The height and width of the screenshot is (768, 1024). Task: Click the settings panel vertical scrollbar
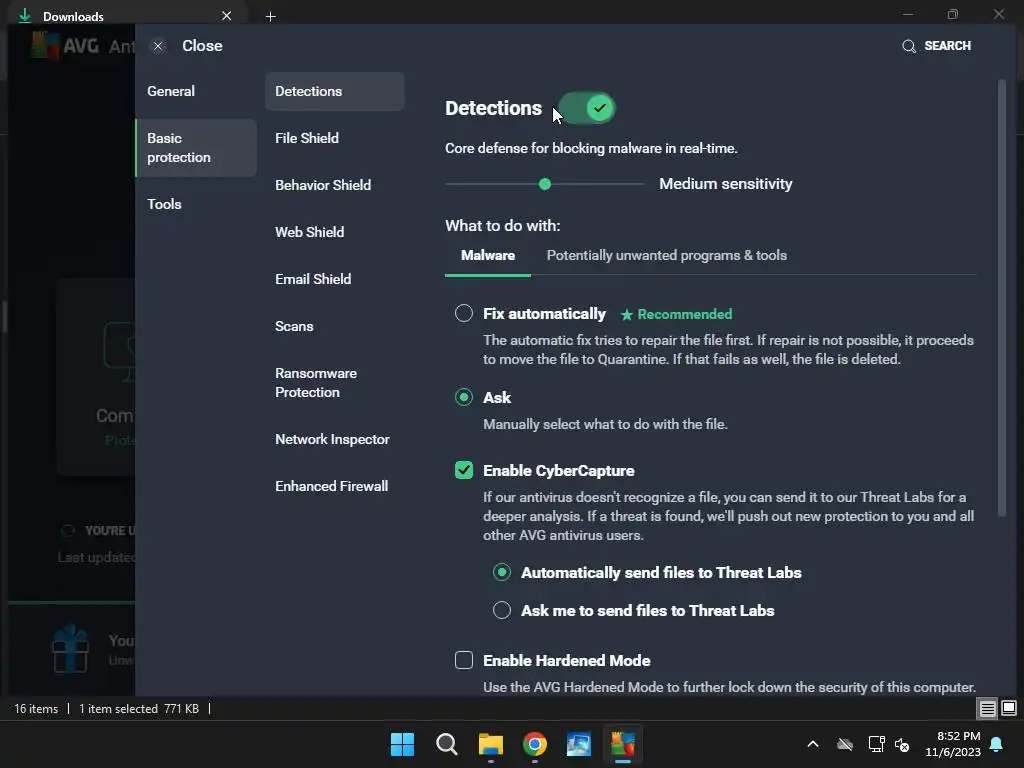pos(1002,297)
